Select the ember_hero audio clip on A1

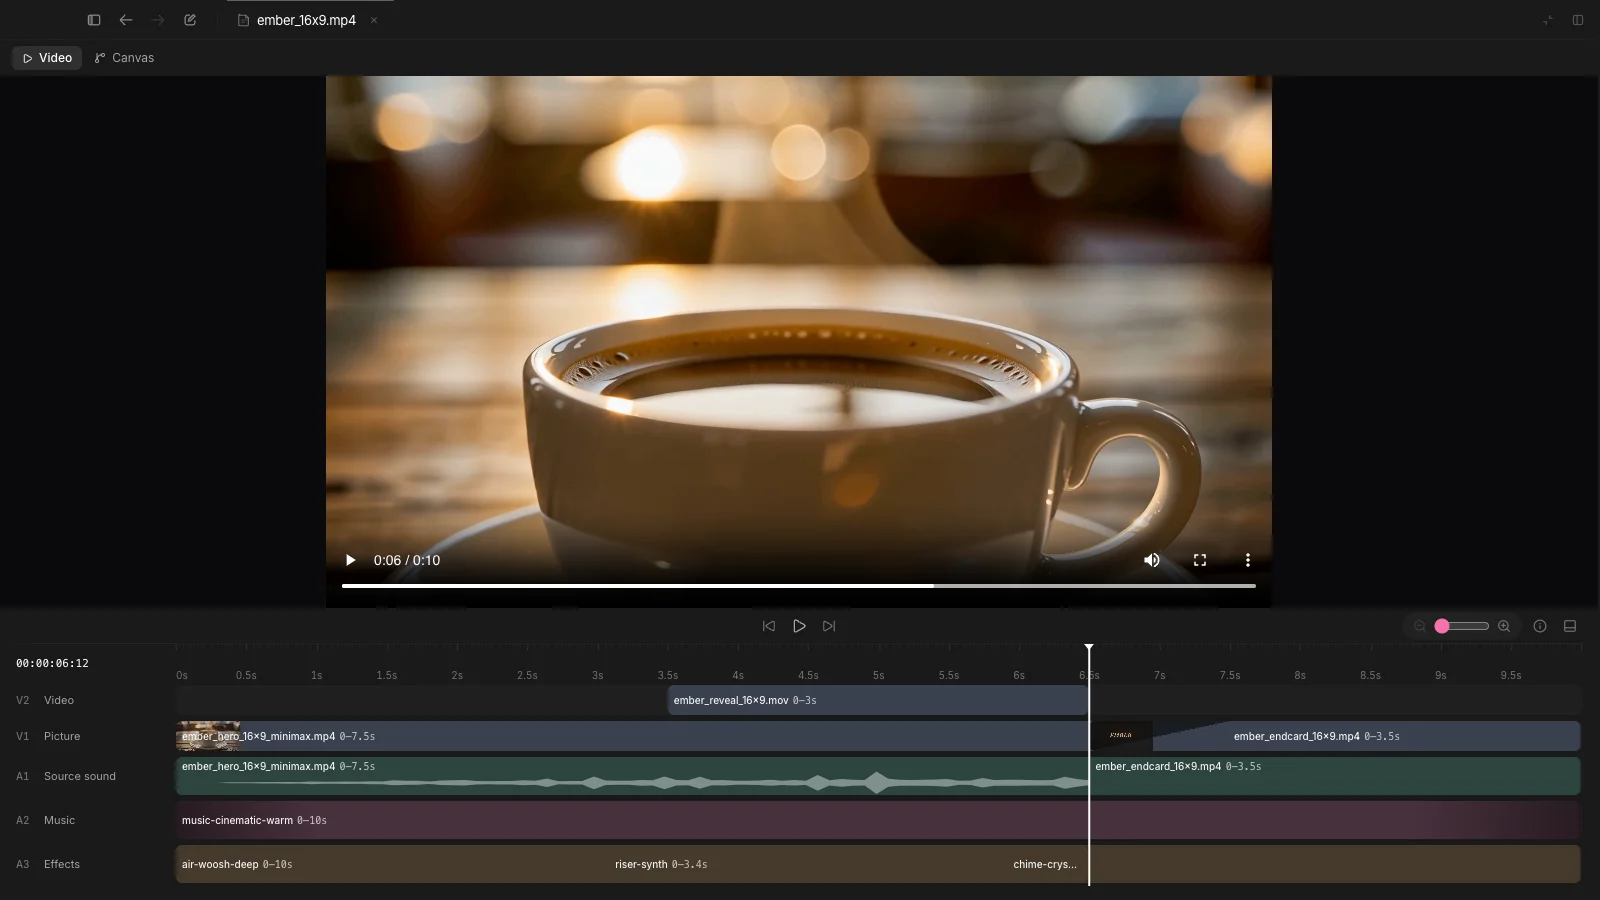click(x=632, y=776)
